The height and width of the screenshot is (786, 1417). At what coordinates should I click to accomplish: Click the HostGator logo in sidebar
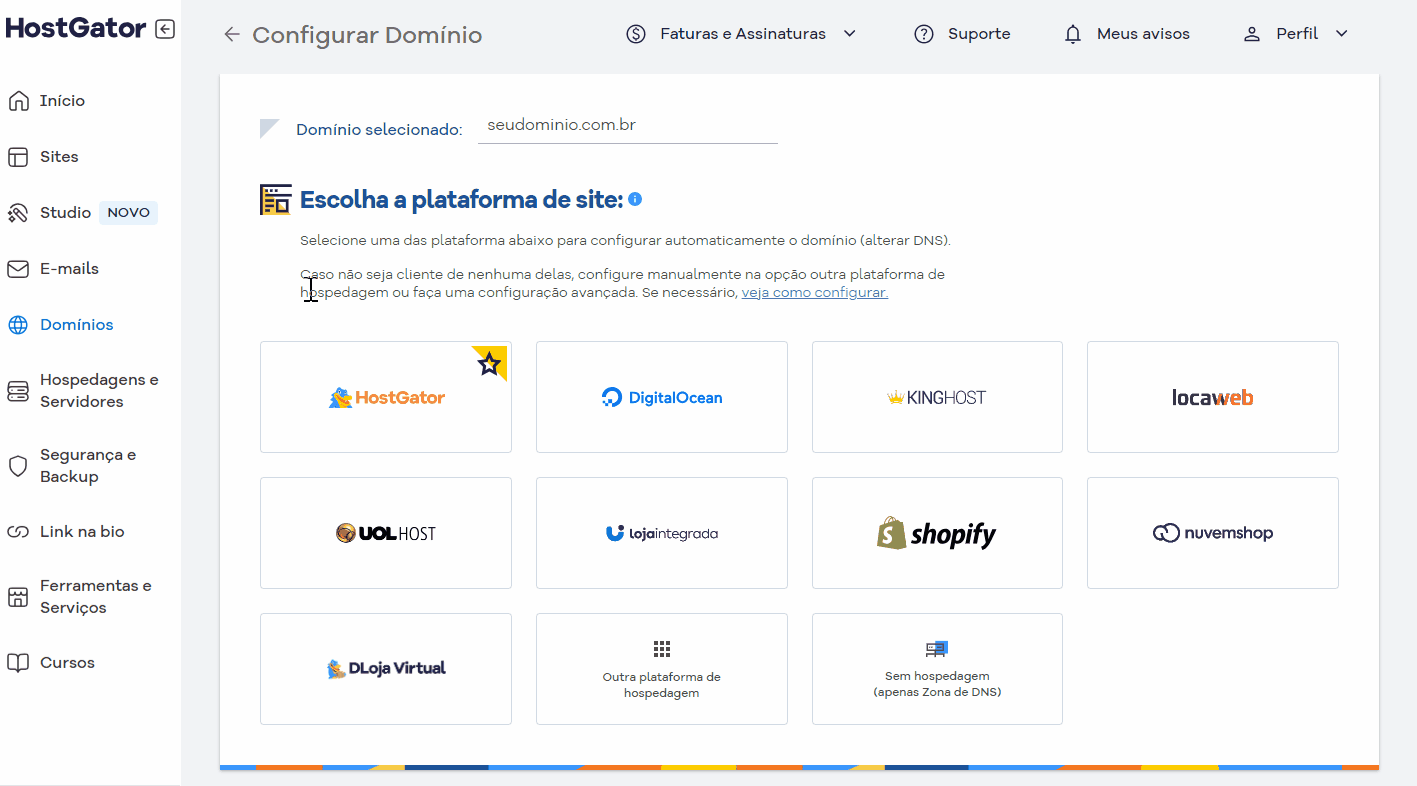pyautogui.click(x=76, y=28)
